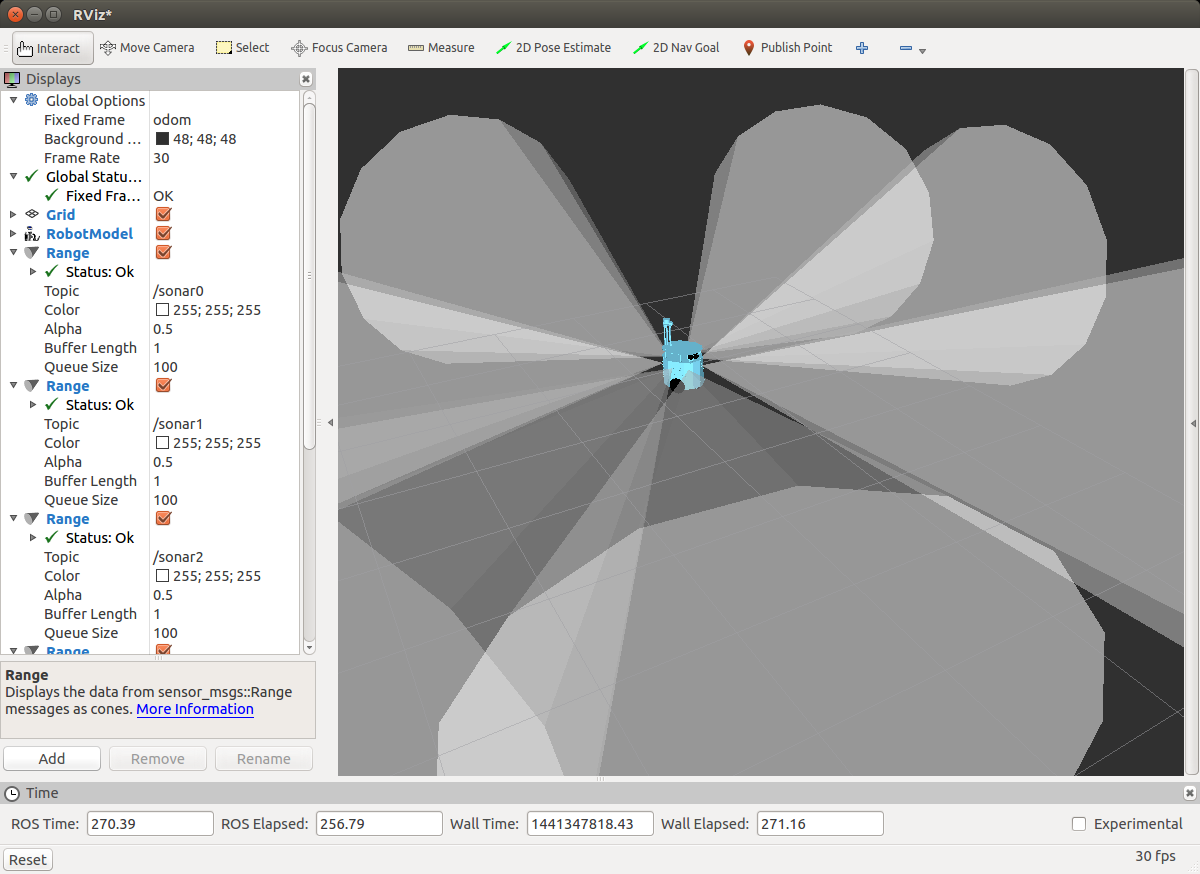This screenshot has width=1200, height=874.
Task: Open the More Information link
Action: tap(195, 709)
